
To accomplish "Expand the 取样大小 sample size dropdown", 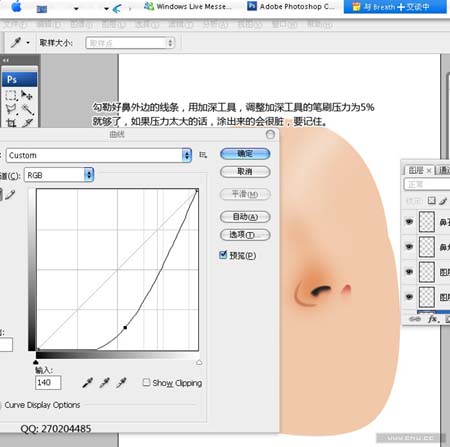I will (130, 43).
